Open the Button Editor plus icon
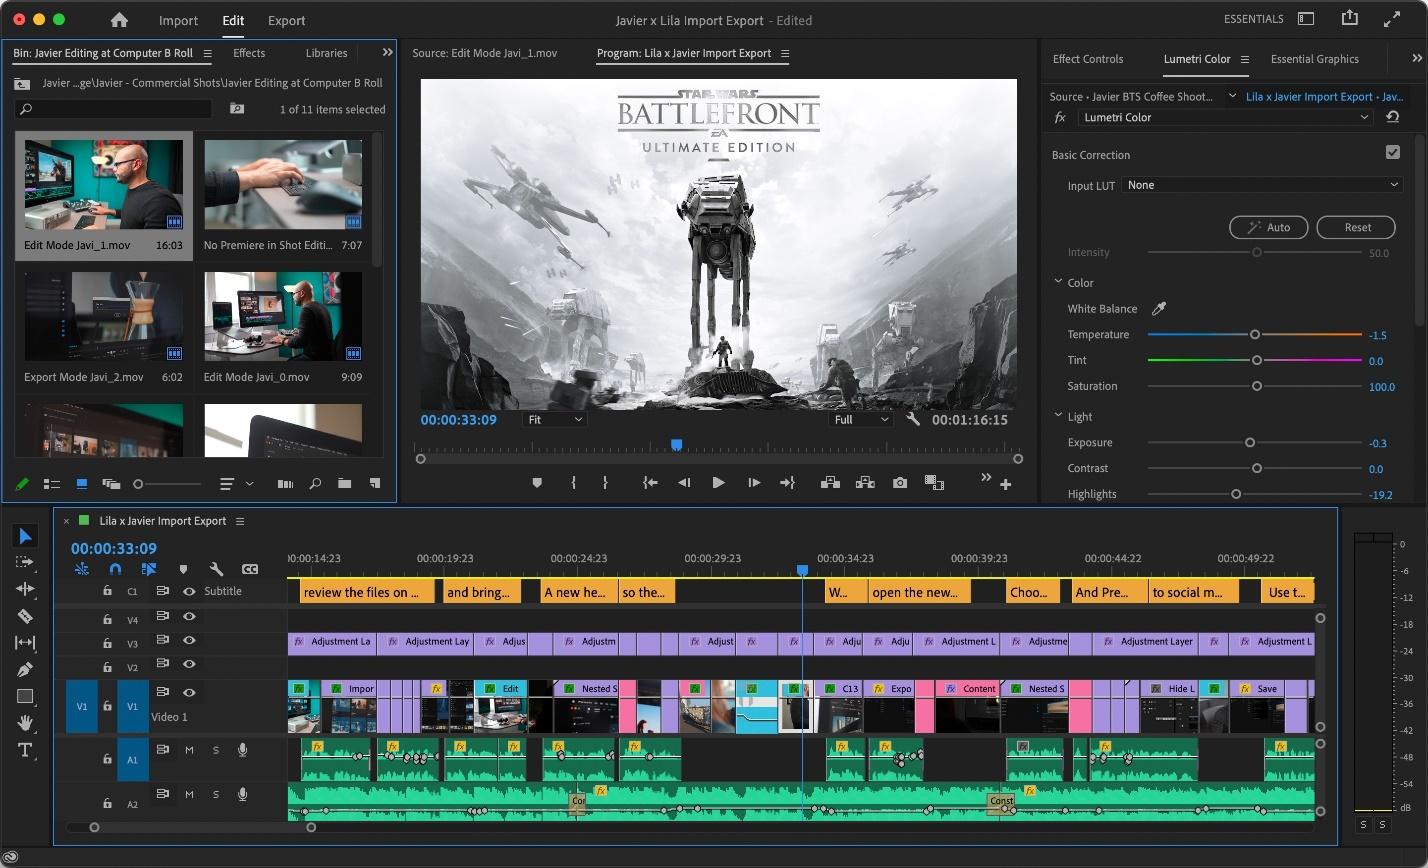Screen dimensions: 1428x868 (1005, 485)
